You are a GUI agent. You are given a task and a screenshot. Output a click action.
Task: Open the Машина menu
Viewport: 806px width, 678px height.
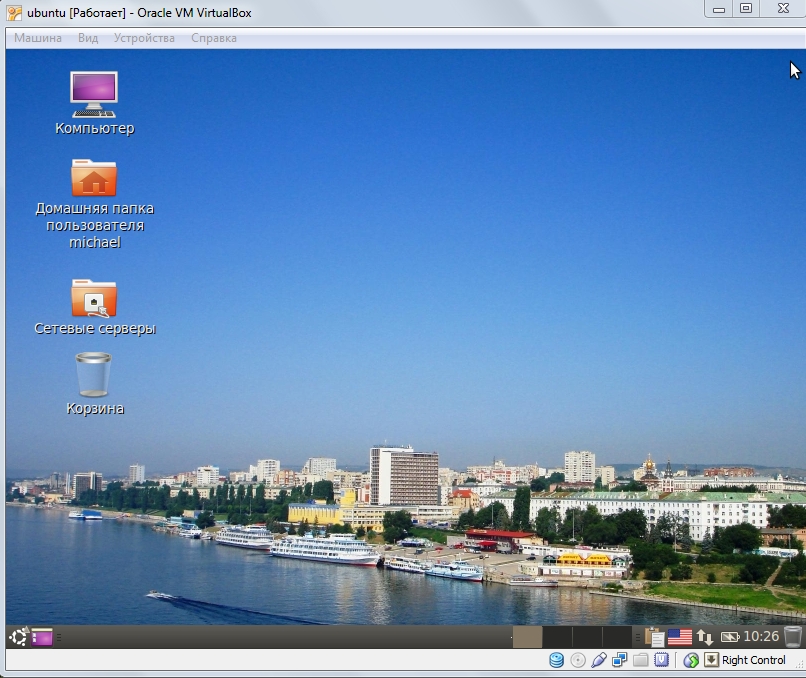tap(38, 38)
